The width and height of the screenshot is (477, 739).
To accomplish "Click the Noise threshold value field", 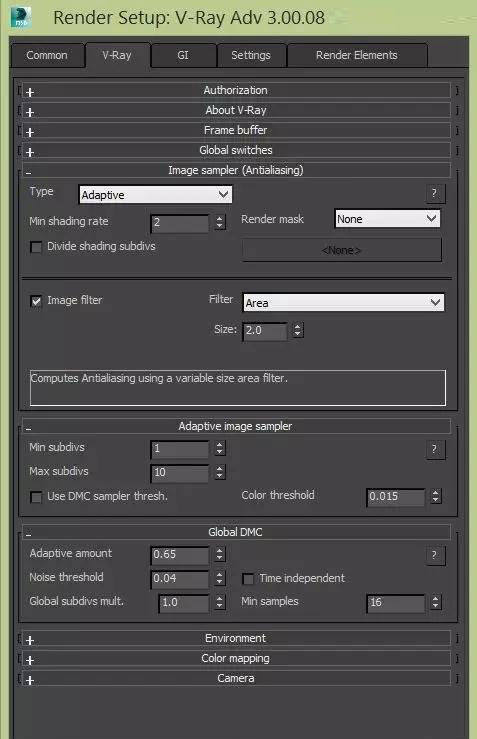I will [180, 579].
